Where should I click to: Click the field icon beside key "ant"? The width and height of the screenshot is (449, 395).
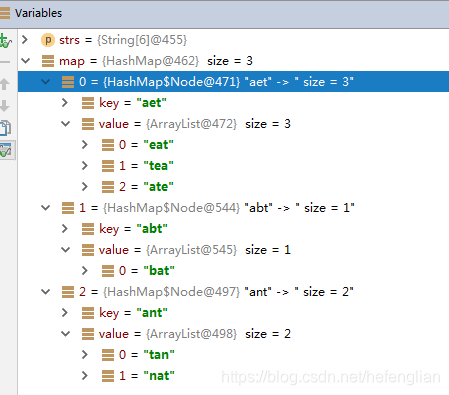pyautogui.click(x=88, y=313)
